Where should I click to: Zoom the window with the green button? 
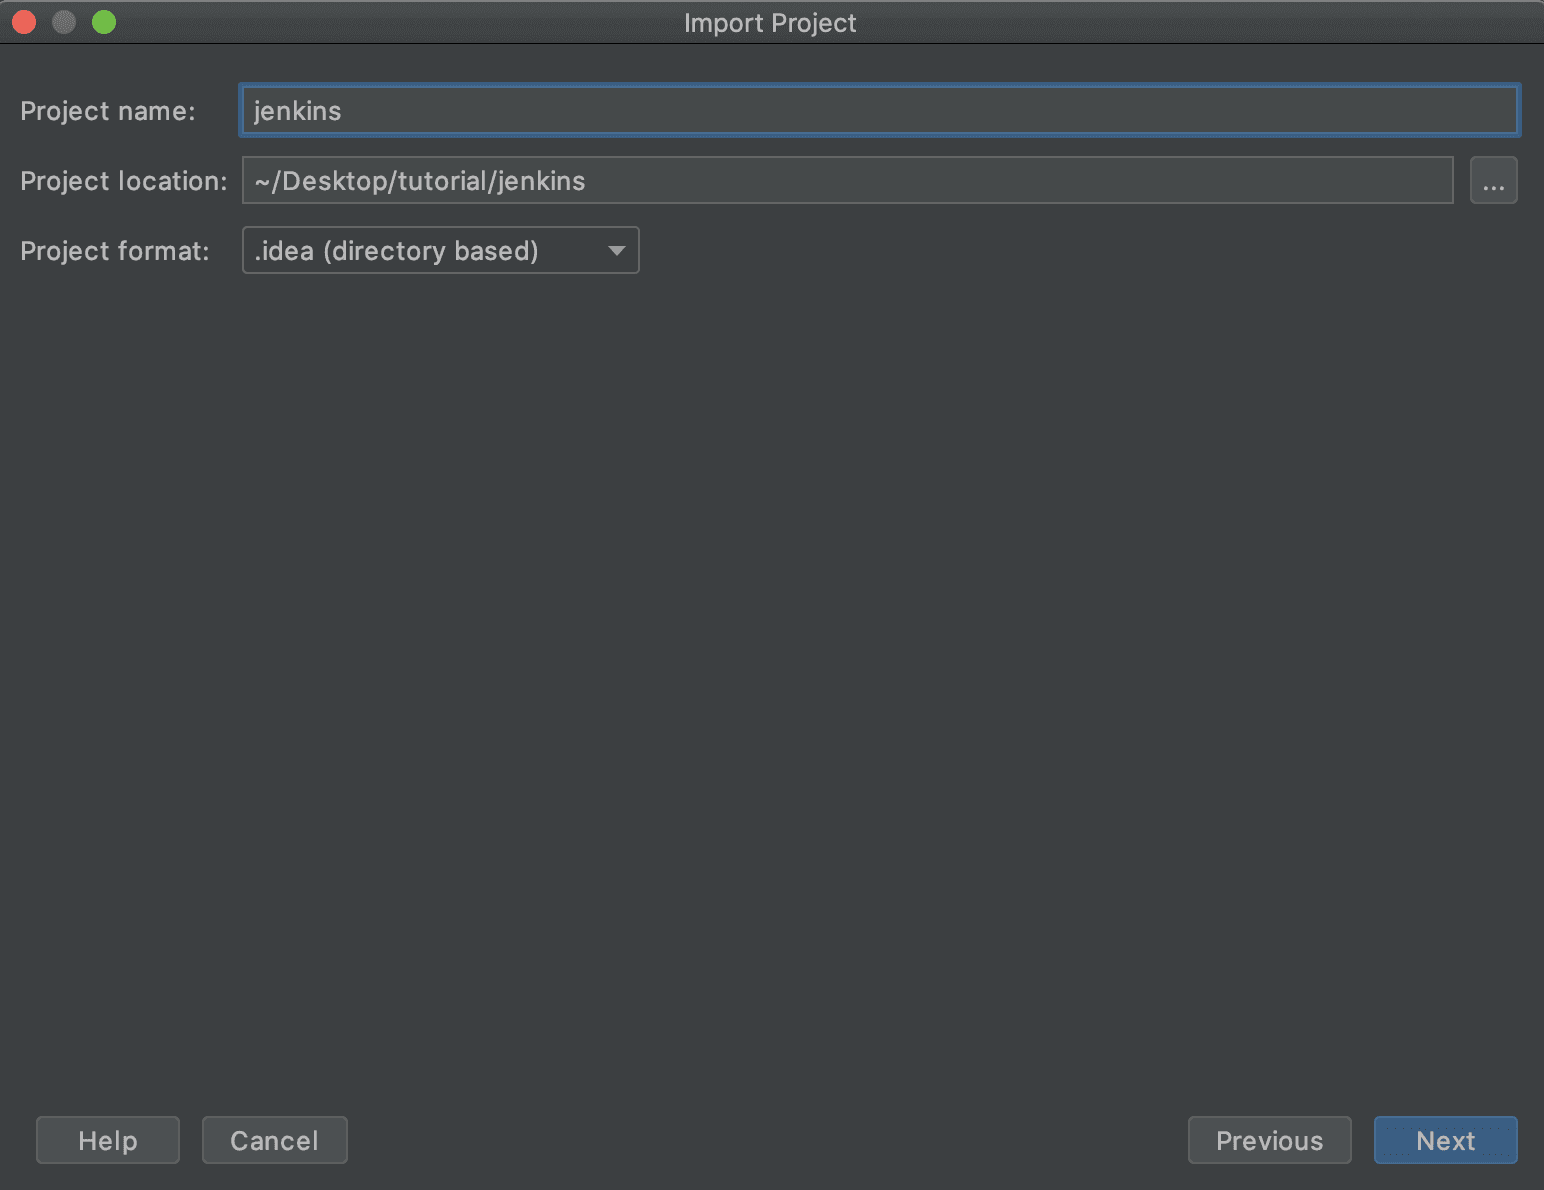coord(104,22)
